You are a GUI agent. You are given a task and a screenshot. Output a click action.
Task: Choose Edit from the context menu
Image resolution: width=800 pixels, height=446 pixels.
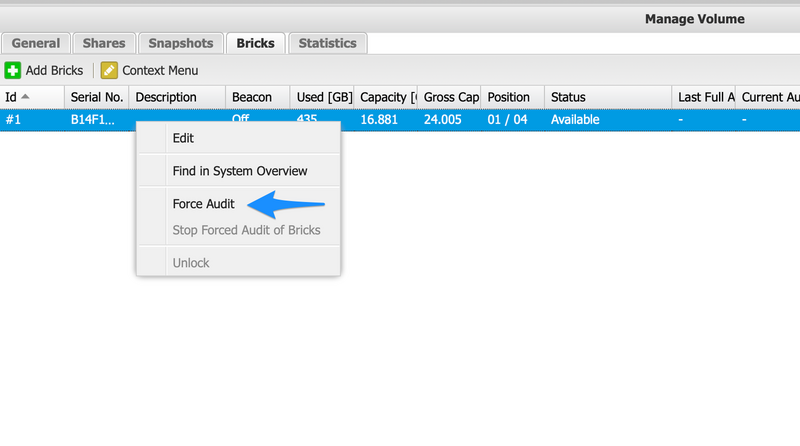[184, 138]
